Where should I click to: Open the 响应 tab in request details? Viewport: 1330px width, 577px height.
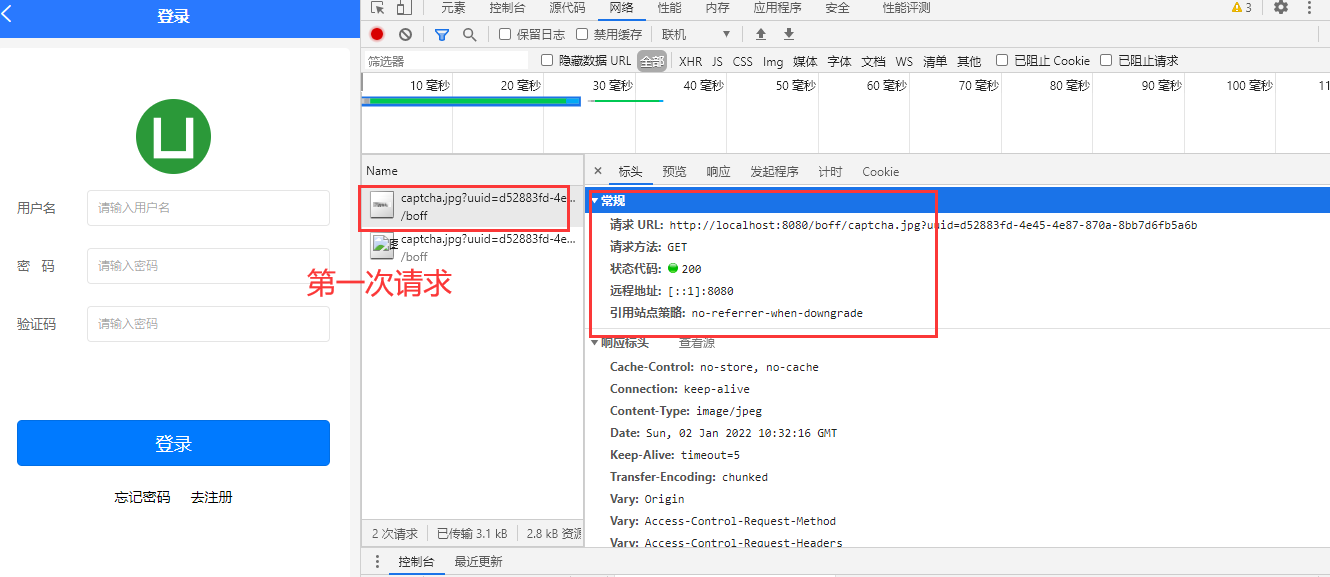coord(718,172)
